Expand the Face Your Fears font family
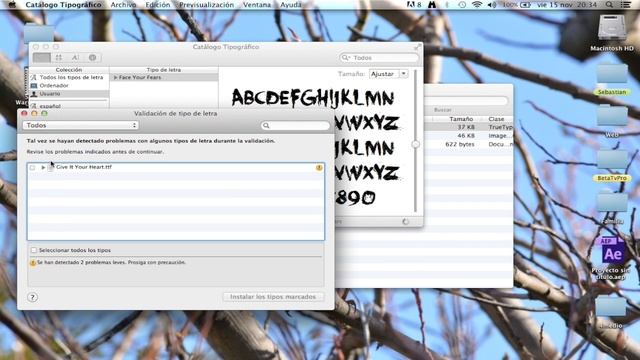This screenshot has width=640, height=360. (116, 77)
